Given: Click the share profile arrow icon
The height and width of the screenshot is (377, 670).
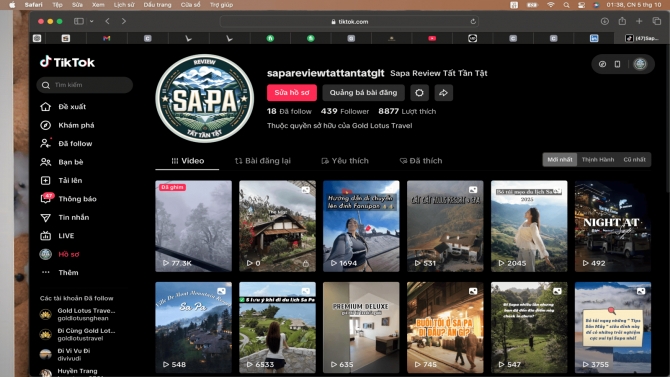Looking at the screenshot, I should (444, 93).
